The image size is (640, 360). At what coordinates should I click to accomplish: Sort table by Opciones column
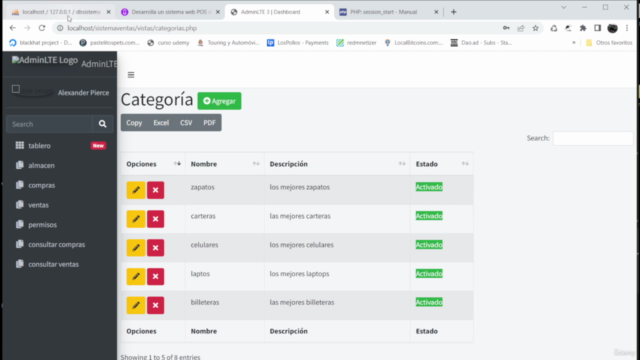tap(153, 164)
